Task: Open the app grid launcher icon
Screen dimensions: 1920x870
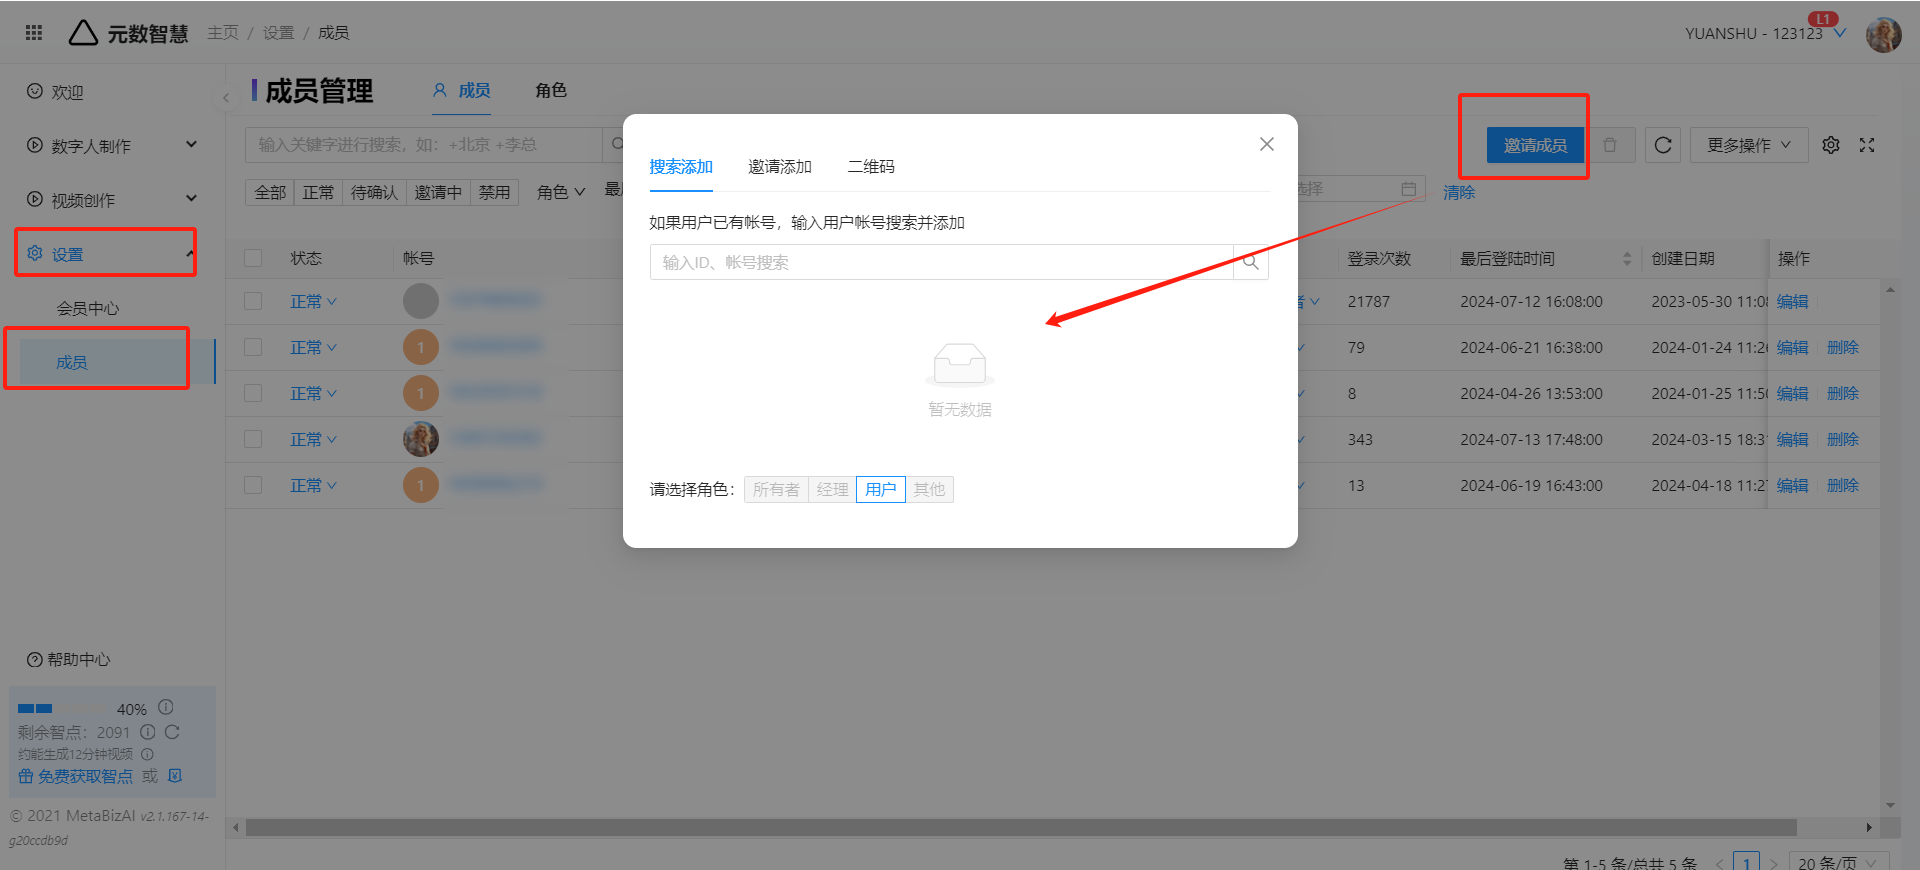Action: 34,33
